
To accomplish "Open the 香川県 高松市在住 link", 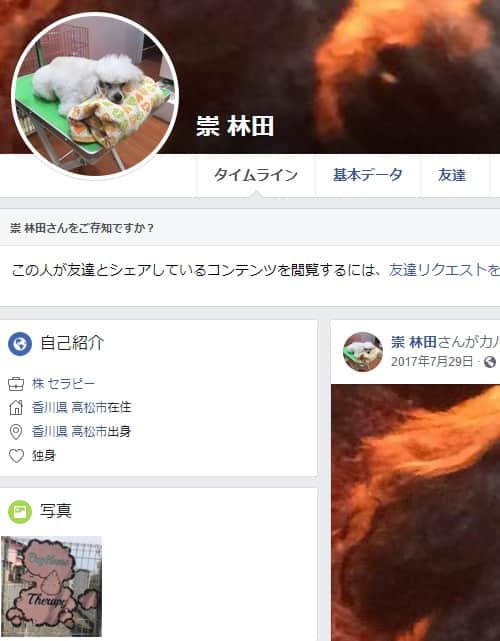I will [82, 408].
